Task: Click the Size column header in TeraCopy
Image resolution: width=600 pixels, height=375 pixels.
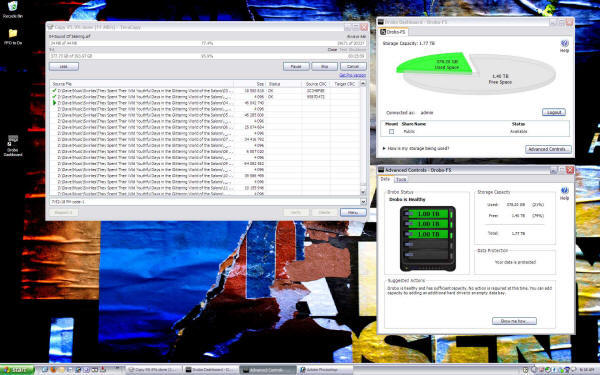Action: 249,84
